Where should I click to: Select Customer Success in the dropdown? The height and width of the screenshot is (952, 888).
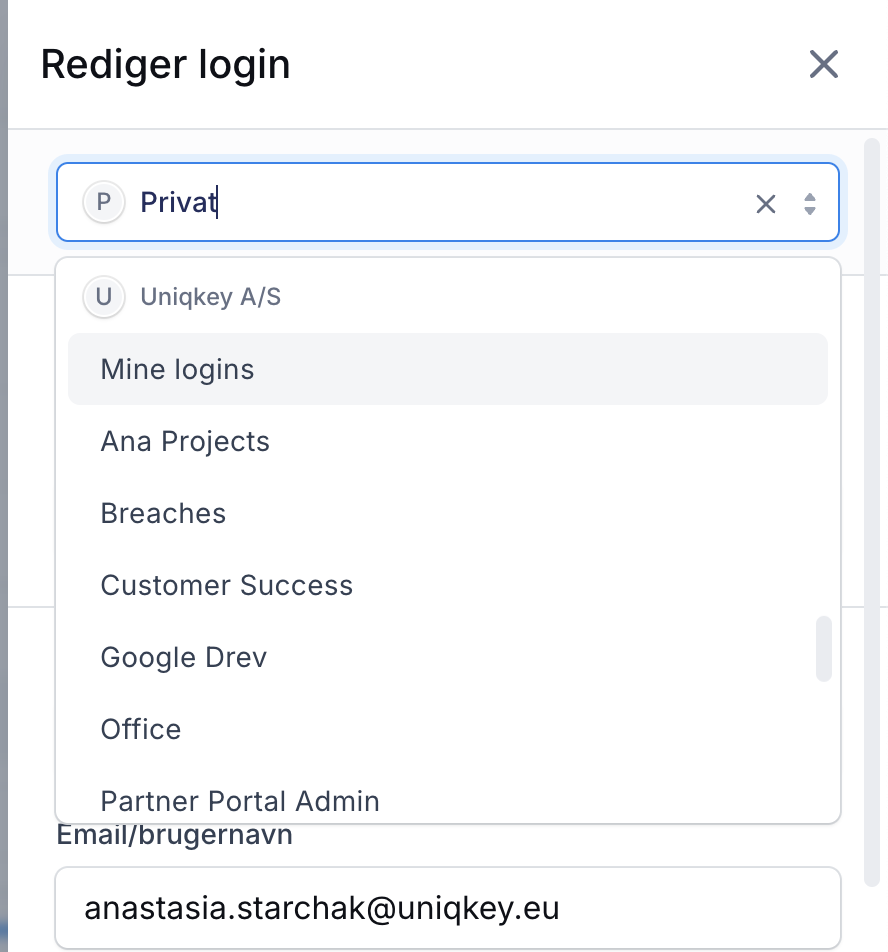coord(448,585)
